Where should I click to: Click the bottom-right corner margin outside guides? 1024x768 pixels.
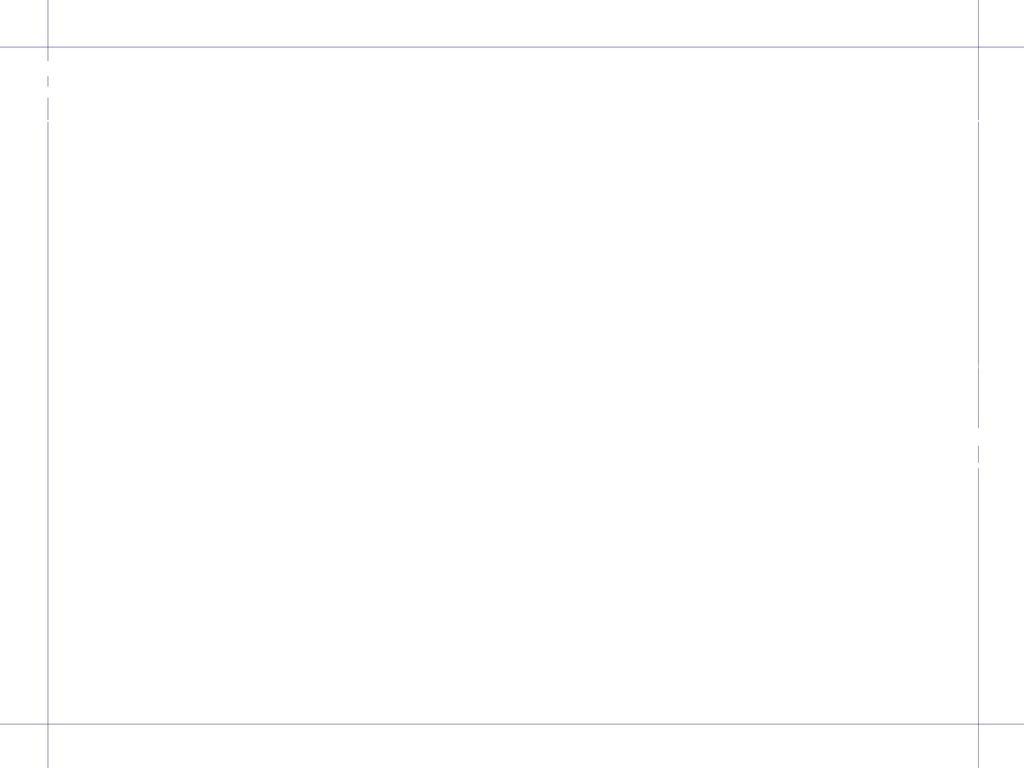1002,746
